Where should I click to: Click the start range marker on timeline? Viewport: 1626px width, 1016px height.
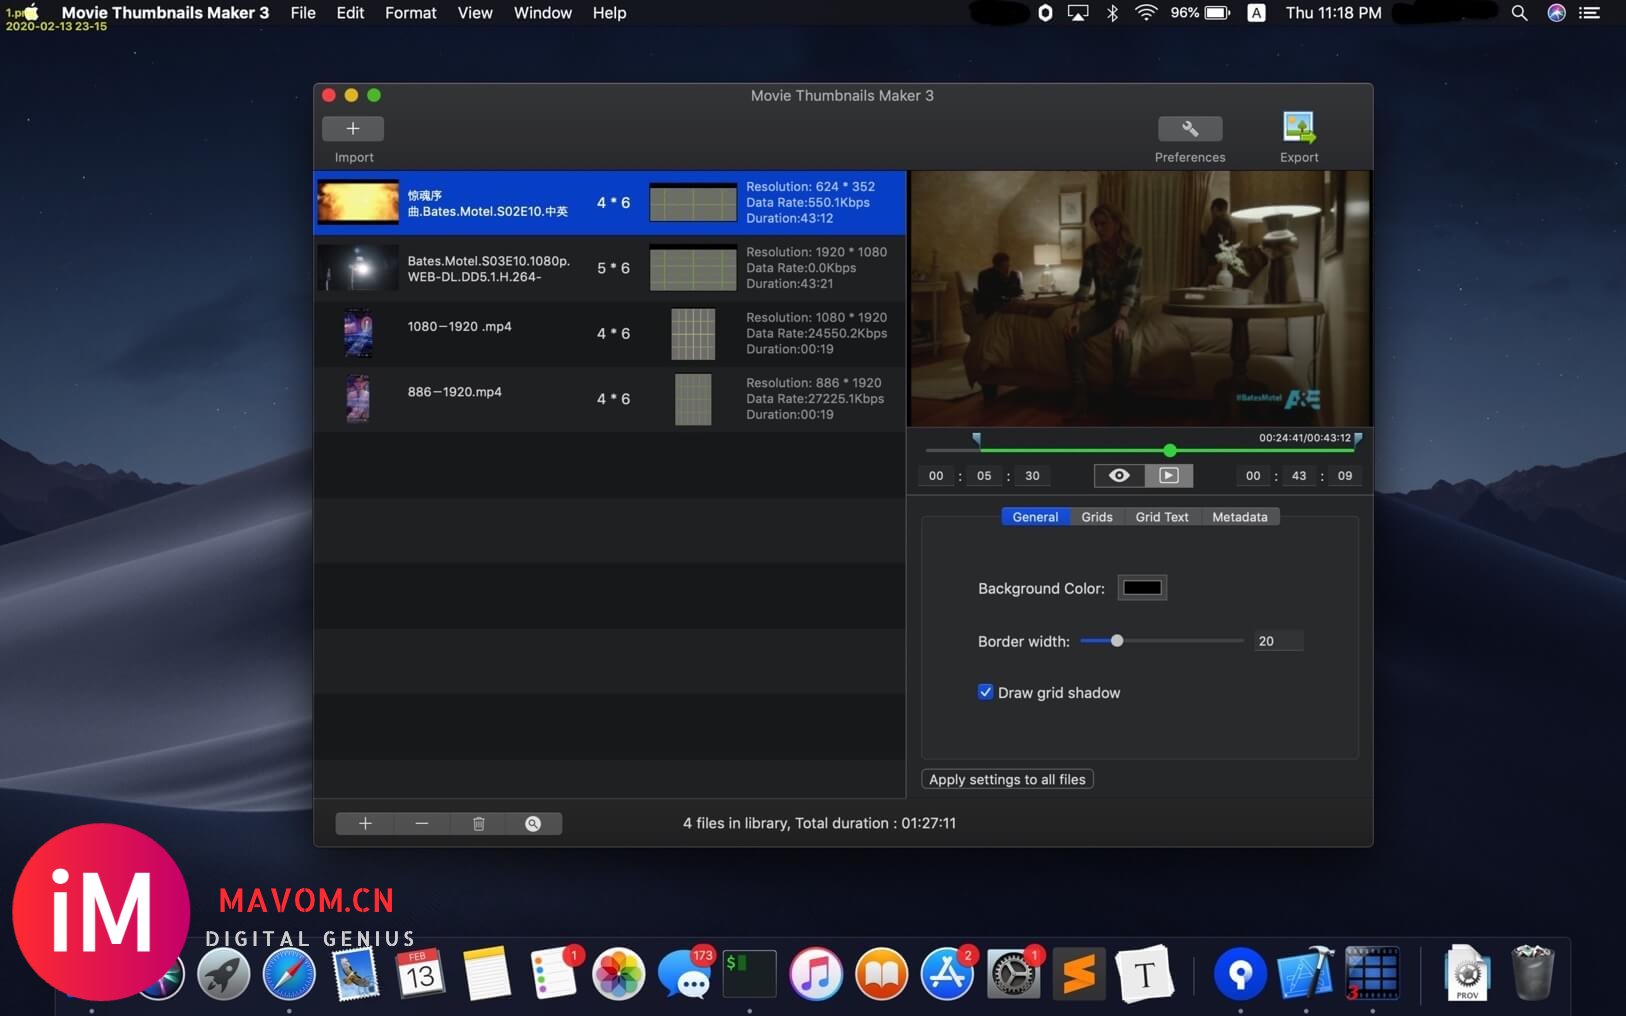tap(977, 439)
